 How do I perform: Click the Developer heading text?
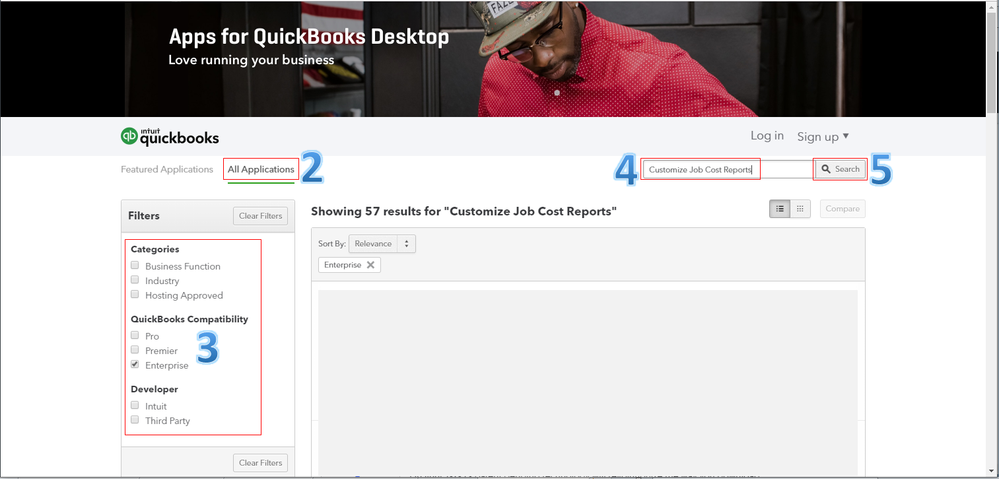[x=154, y=389]
